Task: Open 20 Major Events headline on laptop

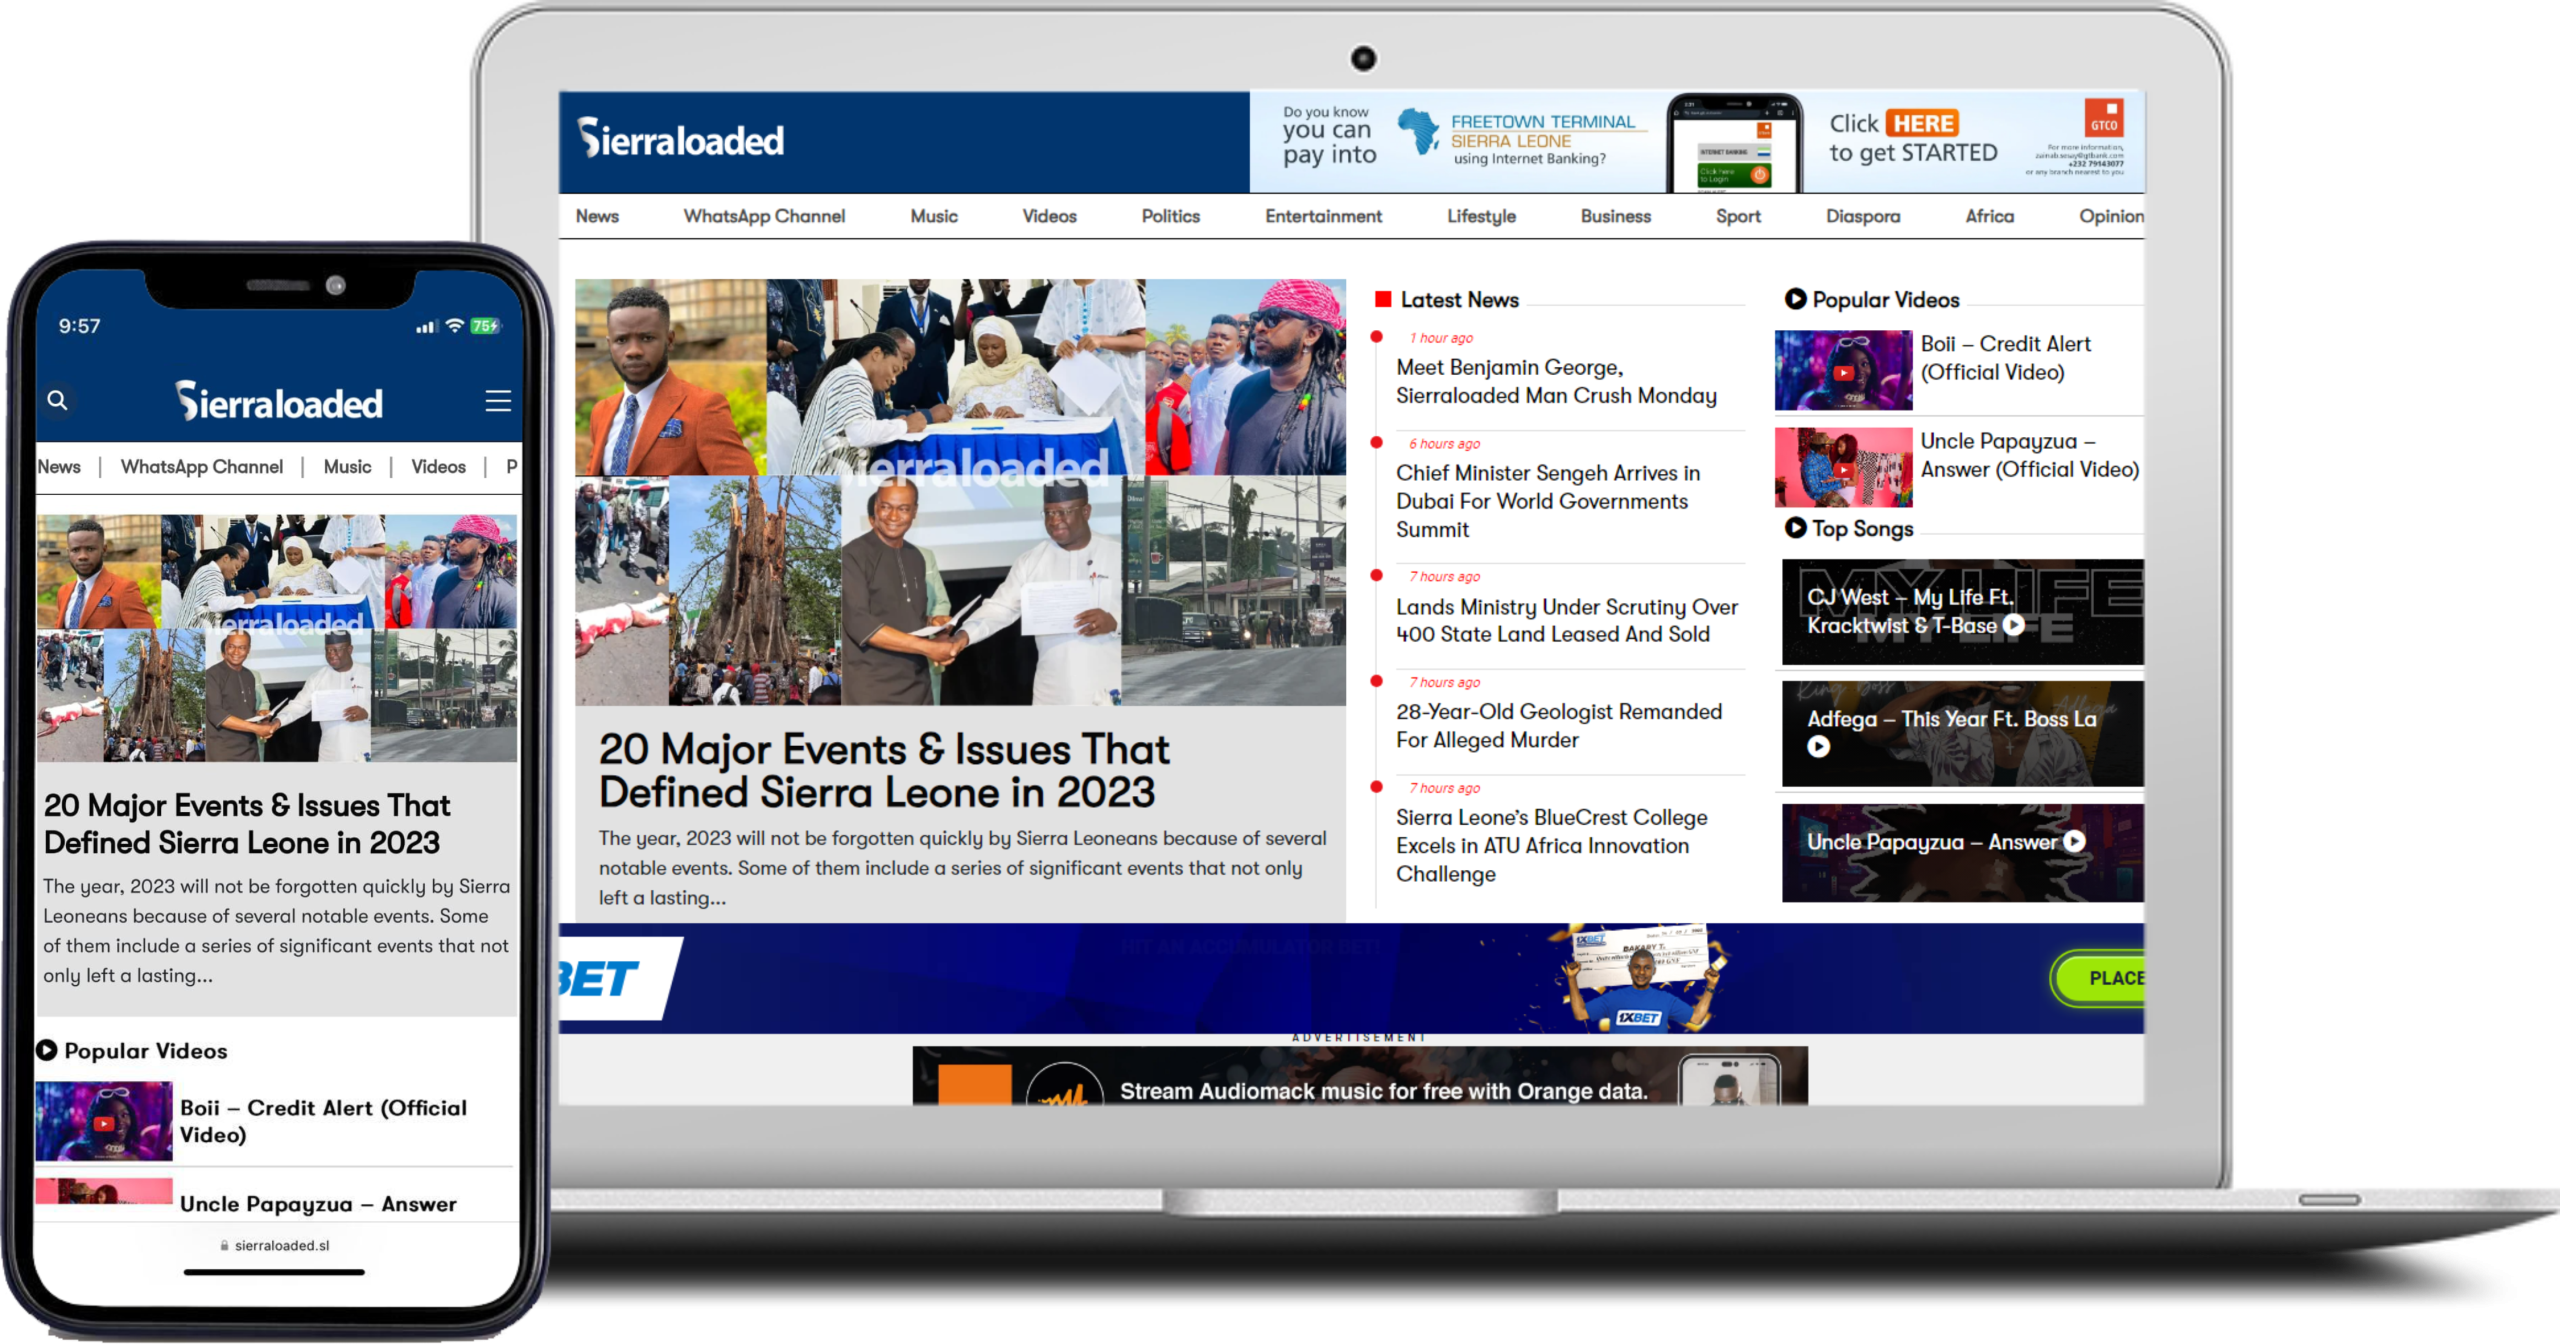Action: click(884, 771)
